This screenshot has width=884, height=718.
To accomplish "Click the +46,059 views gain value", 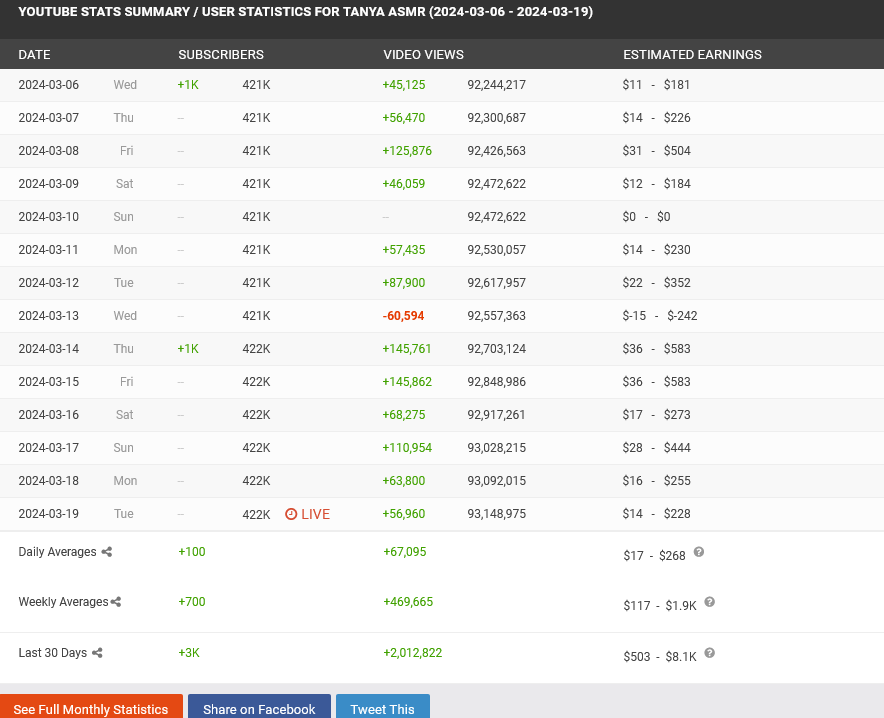I will tap(404, 184).
